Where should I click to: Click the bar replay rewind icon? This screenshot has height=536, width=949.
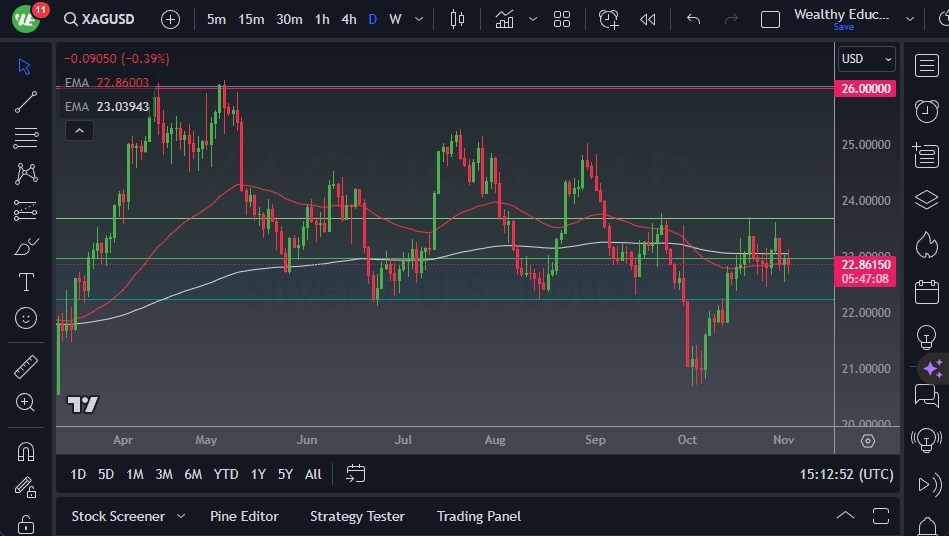click(x=648, y=19)
